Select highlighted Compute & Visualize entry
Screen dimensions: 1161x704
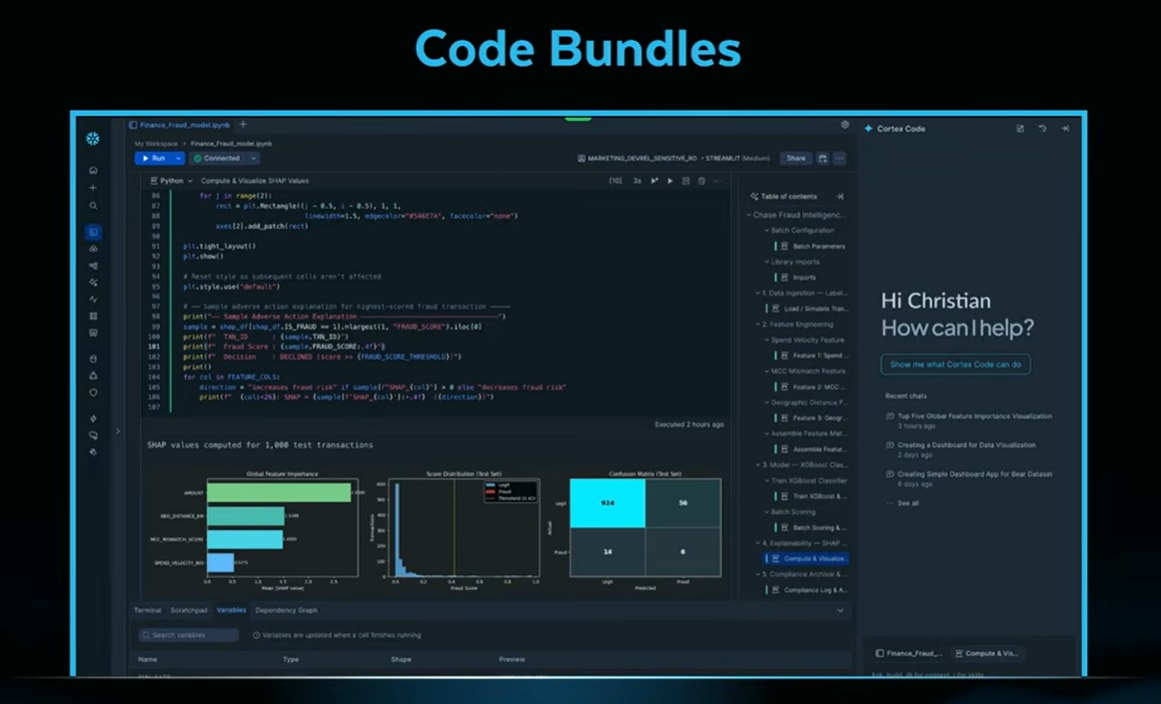[x=807, y=559]
